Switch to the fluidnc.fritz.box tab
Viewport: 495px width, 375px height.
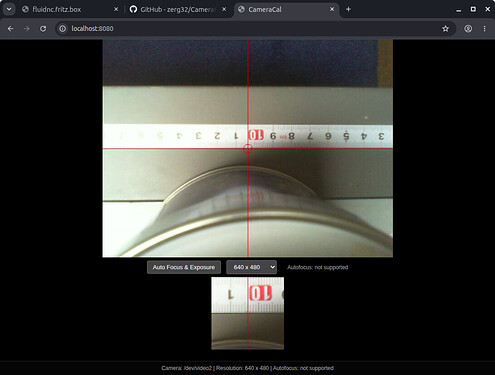coord(70,9)
